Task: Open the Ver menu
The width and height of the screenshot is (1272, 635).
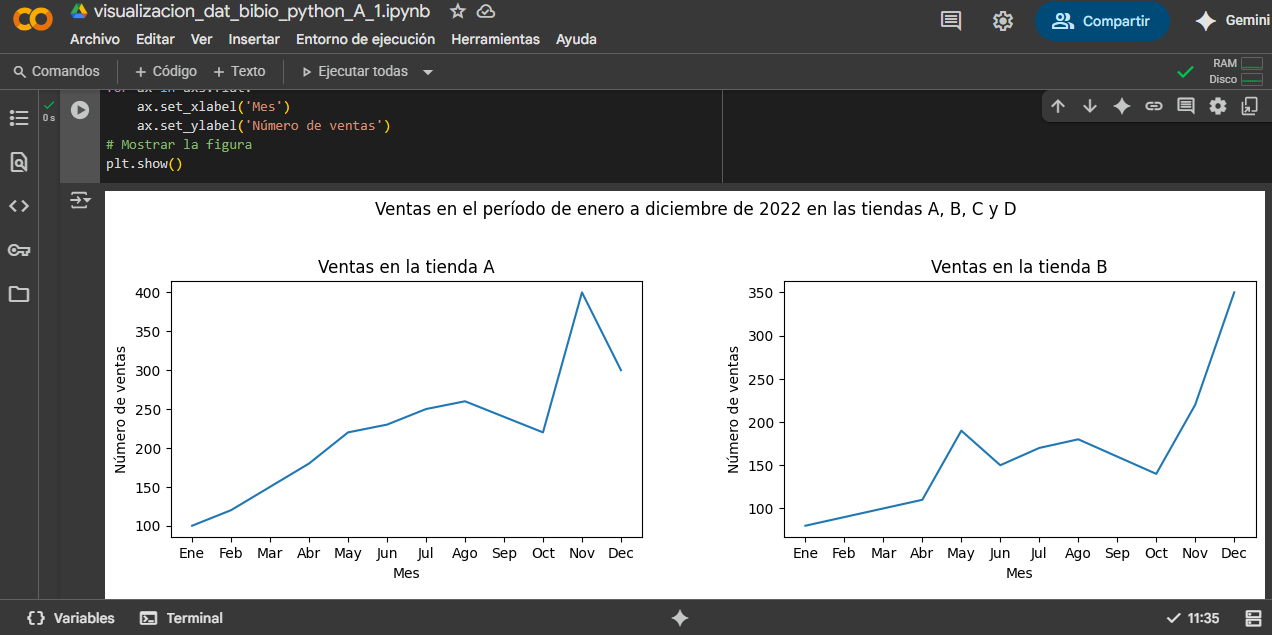Action: (201, 39)
